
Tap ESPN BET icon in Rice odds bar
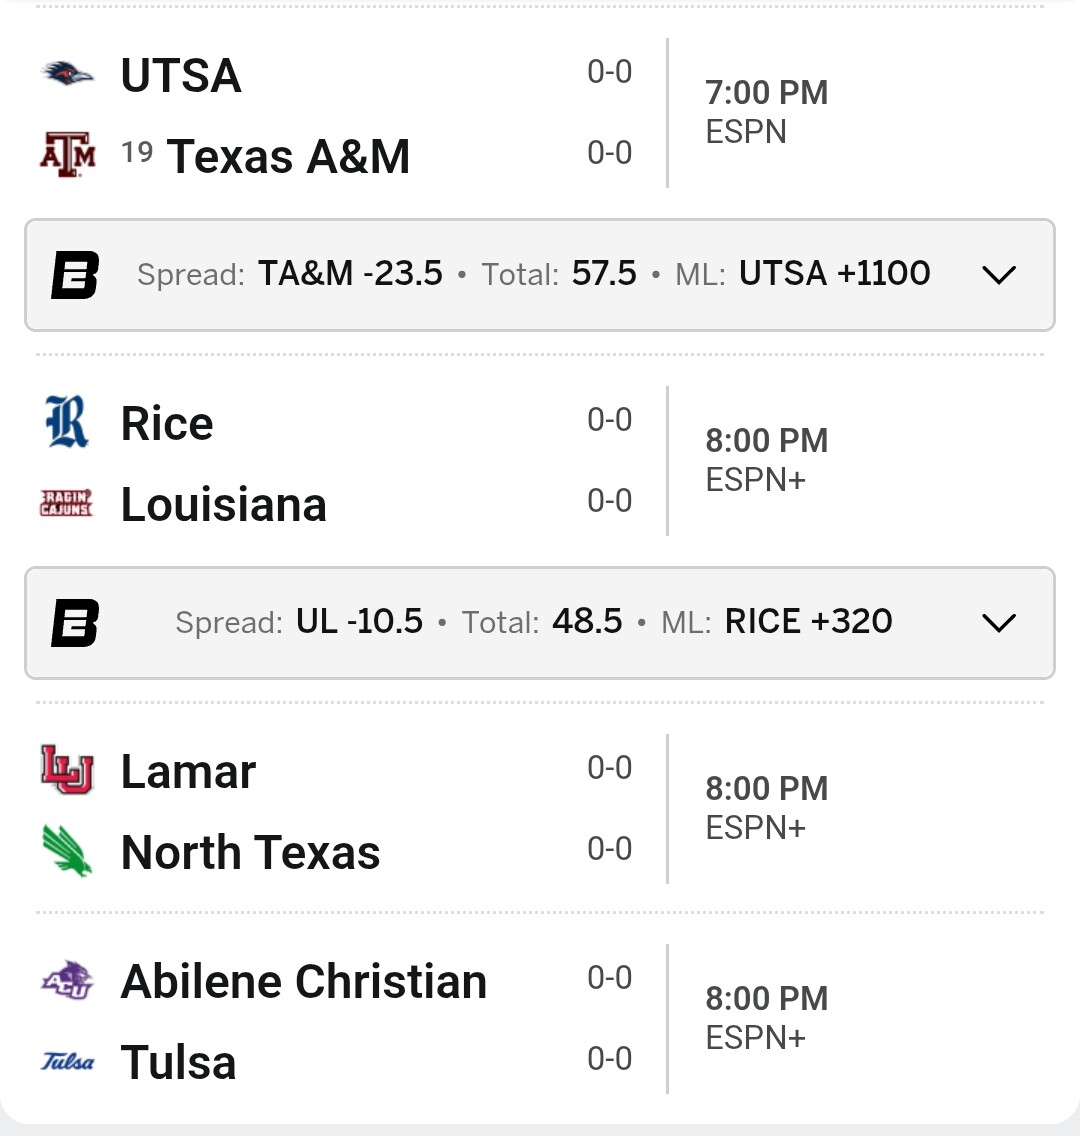pyautogui.click(x=75, y=623)
